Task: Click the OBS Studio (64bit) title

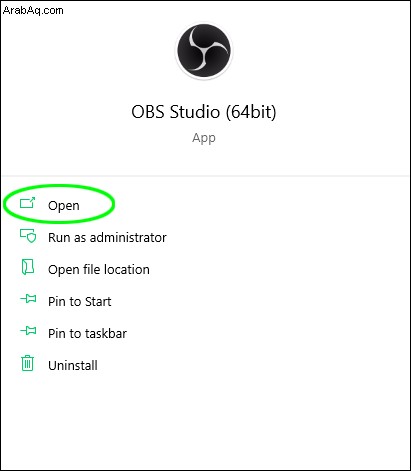Action: [204, 112]
